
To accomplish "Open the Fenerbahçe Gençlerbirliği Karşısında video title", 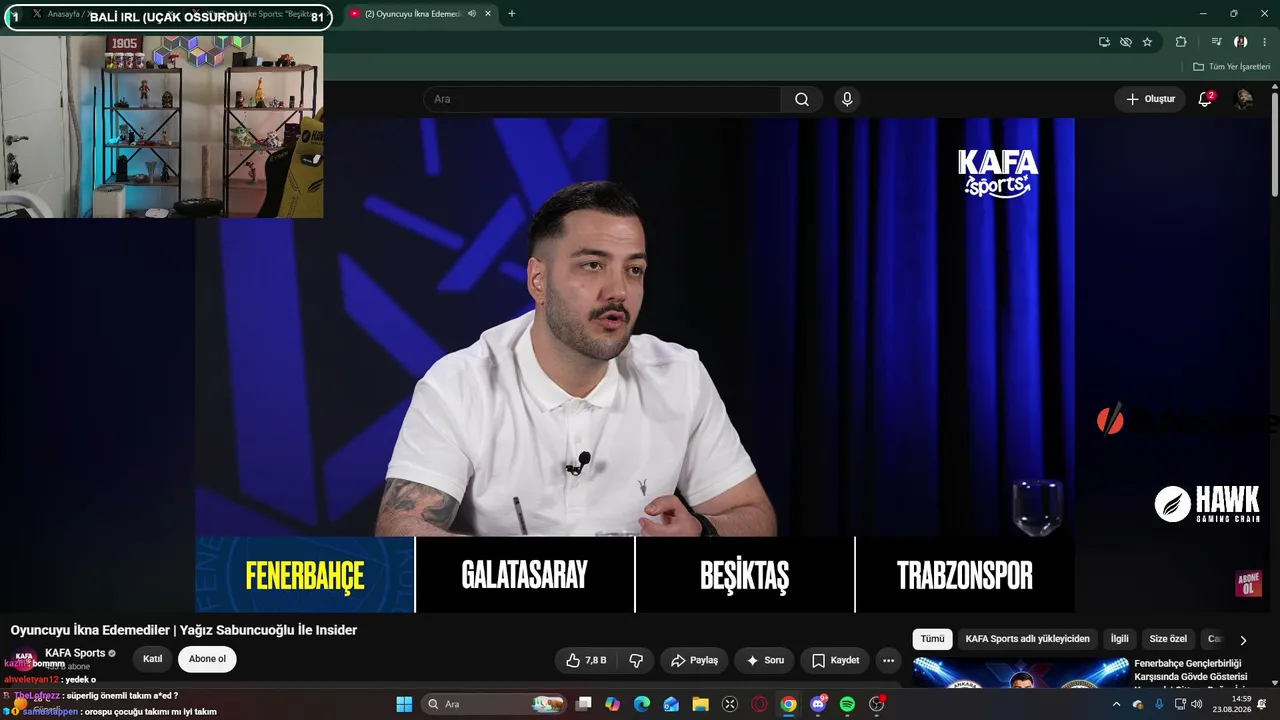I will point(1190,670).
